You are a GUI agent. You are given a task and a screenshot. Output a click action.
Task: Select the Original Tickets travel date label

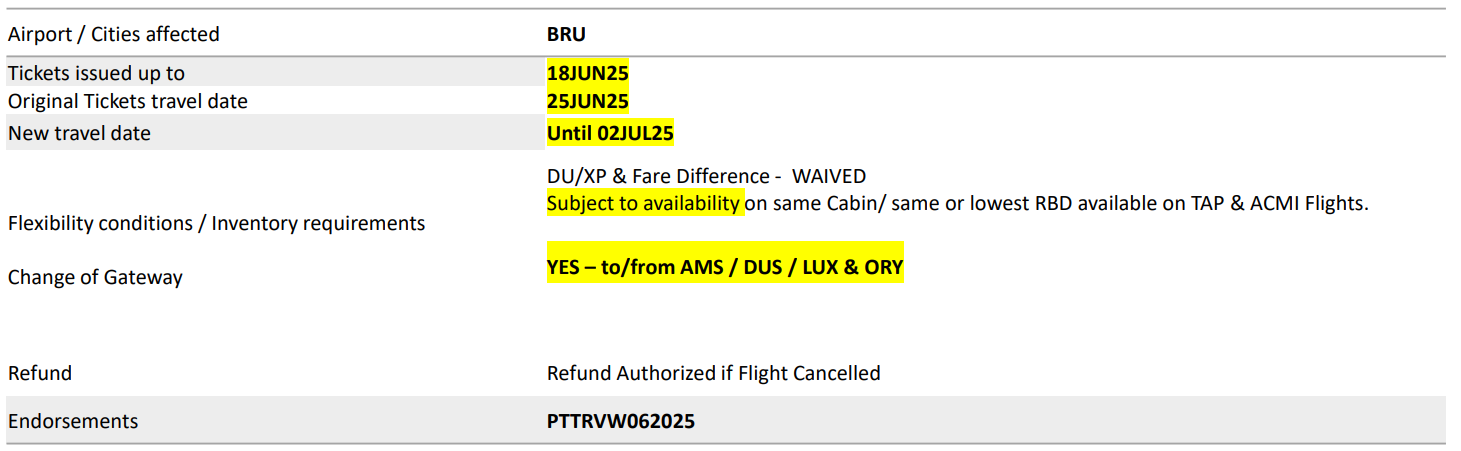click(x=128, y=101)
